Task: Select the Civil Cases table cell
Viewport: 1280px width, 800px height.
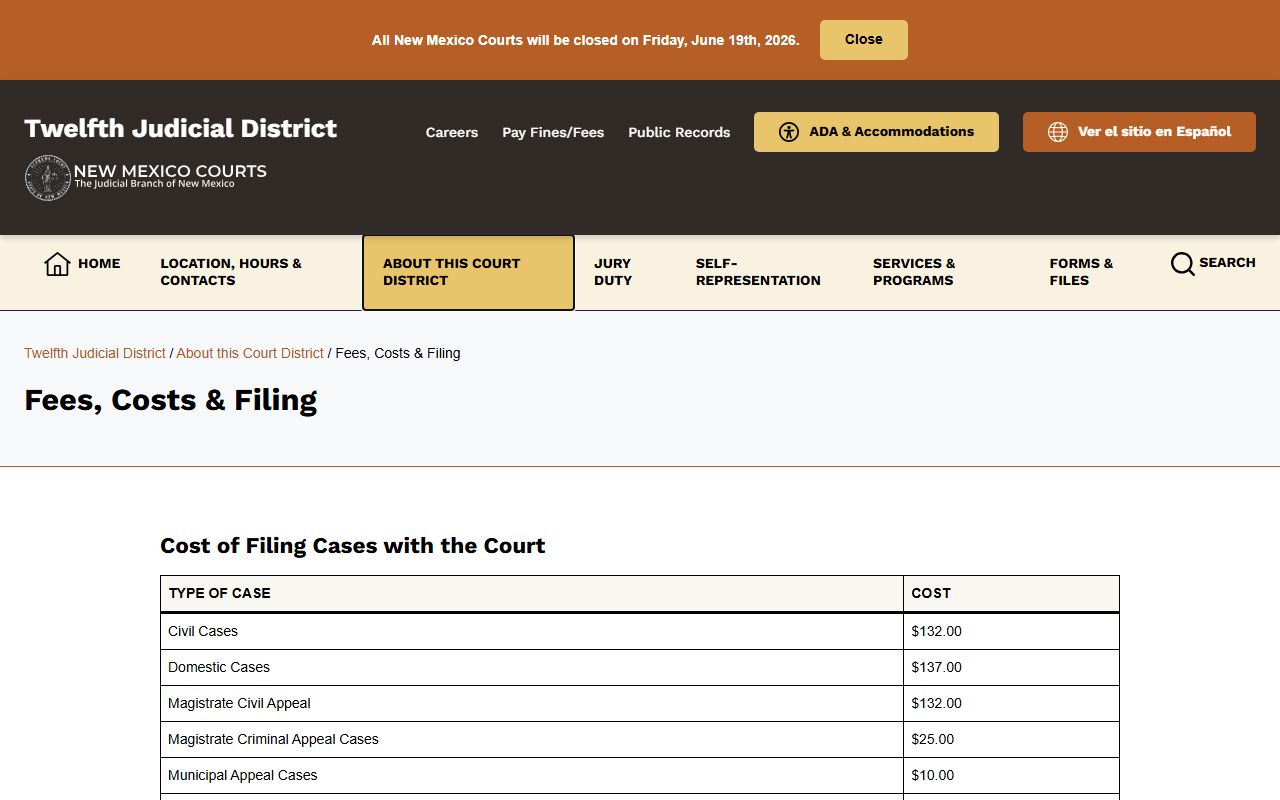Action: (532, 631)
